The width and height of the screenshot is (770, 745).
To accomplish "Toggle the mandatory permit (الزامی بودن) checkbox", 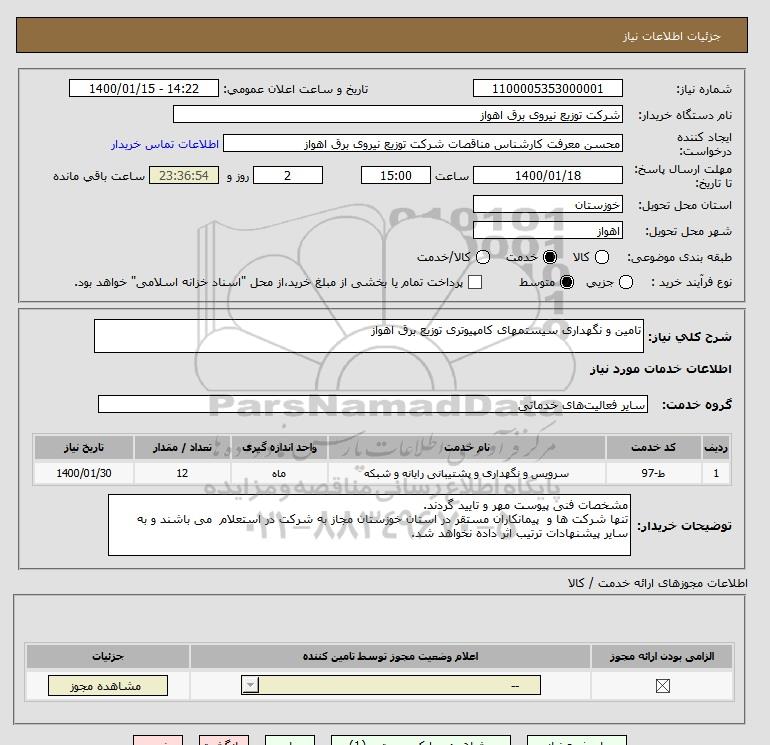I will coord(662,686).
